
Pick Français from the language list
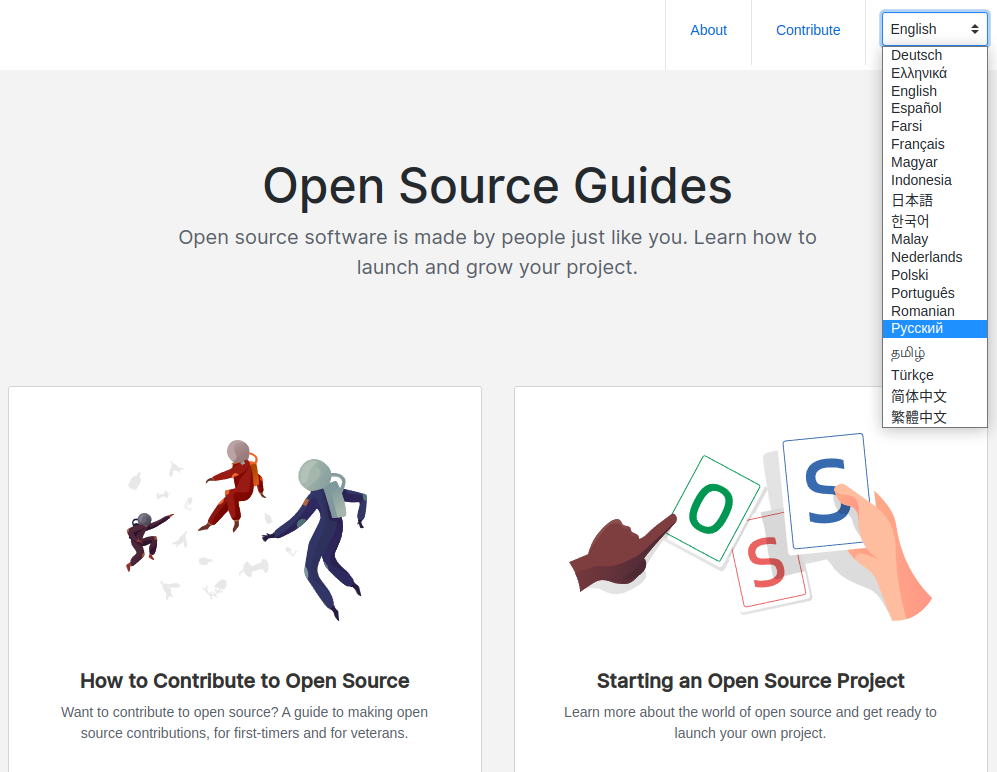934,144
